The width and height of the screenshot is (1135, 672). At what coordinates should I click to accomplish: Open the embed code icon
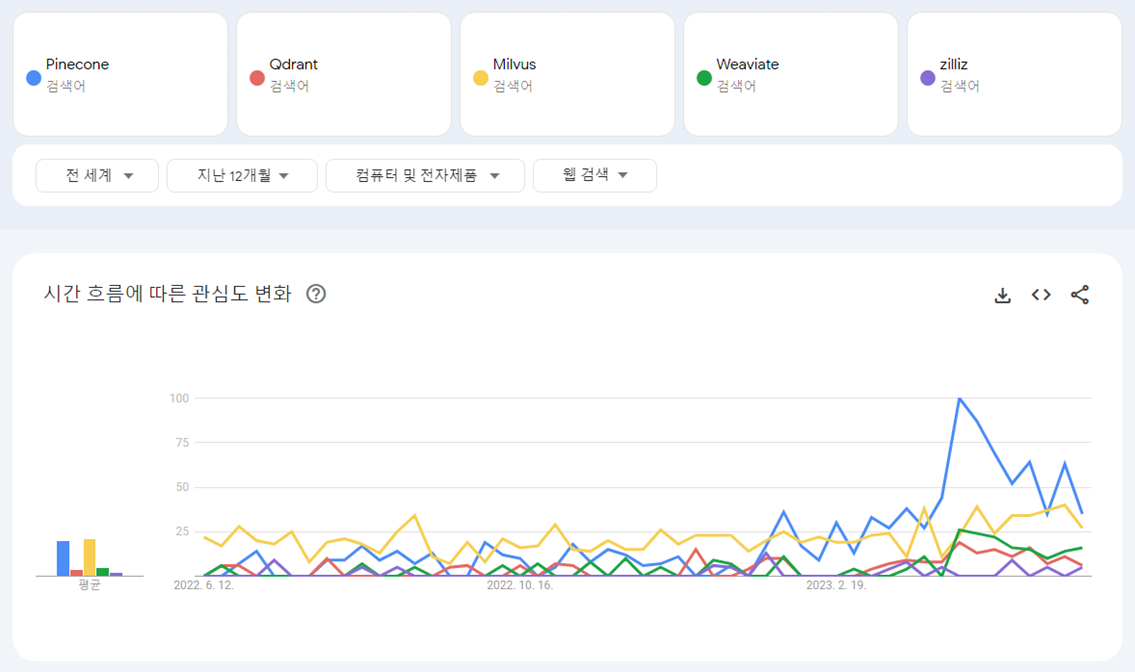click(x=1041, y=295)
